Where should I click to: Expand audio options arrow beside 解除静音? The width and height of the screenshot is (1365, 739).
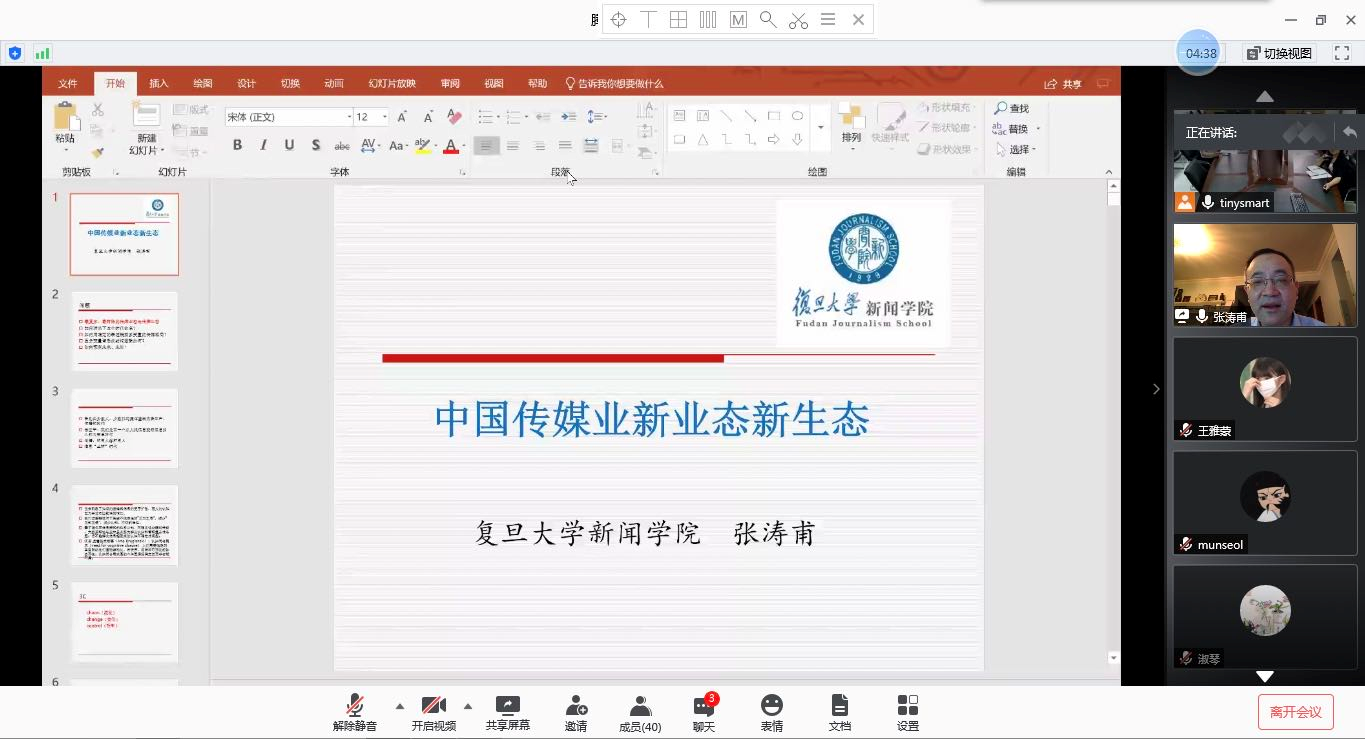click(x=400, y=706)
